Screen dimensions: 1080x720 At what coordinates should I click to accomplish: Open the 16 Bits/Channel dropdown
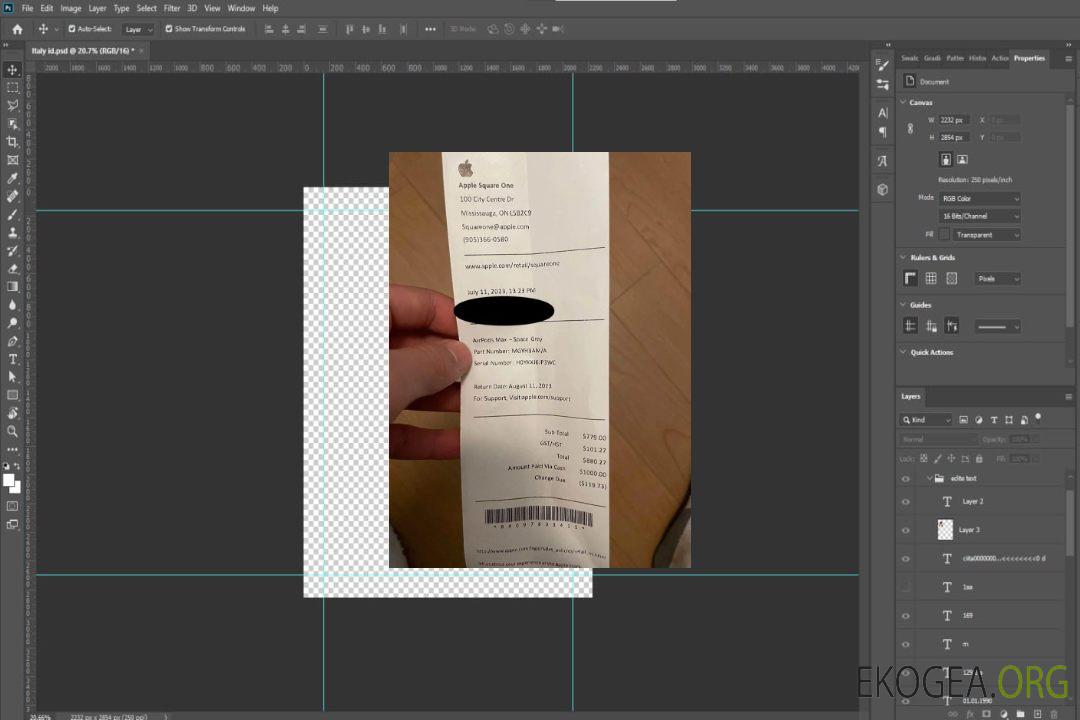pos(979,216)
